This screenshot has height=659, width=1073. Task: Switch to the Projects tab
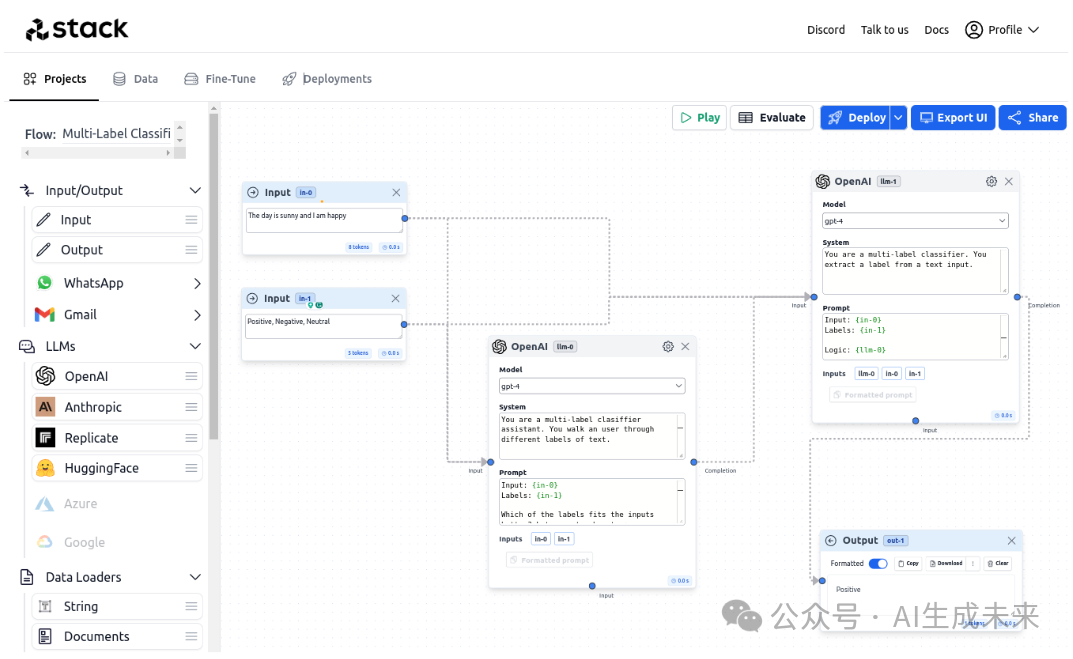(55, 79)
